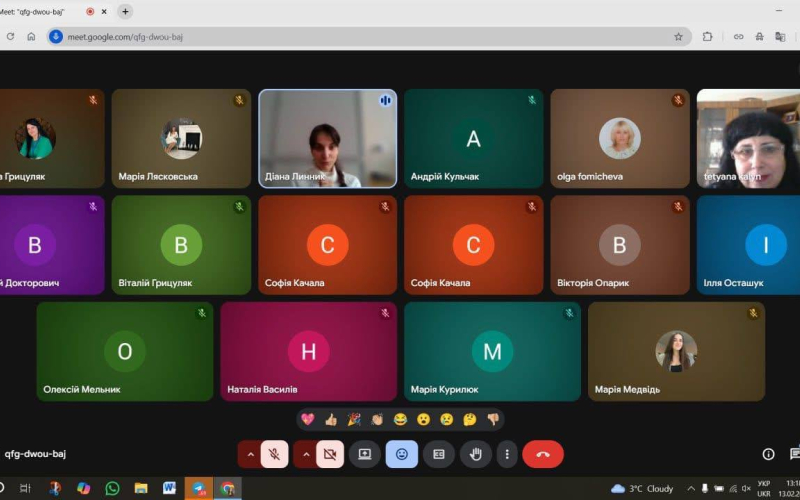
Task: Expand video settings arrow beside camera
Action: 306,454
